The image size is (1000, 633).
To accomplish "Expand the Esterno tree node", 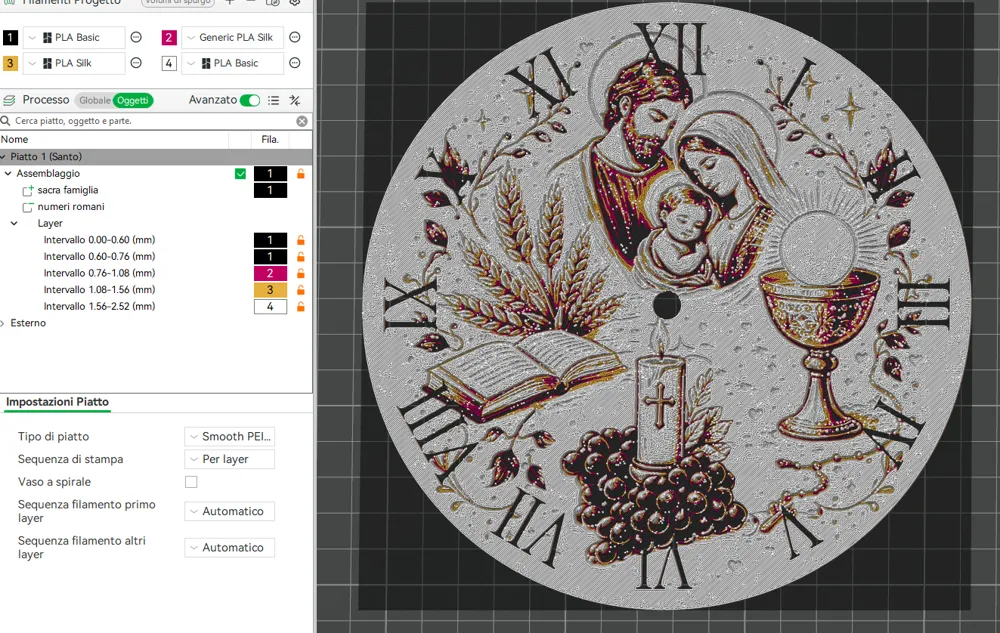I will click(x=3, y=323).
